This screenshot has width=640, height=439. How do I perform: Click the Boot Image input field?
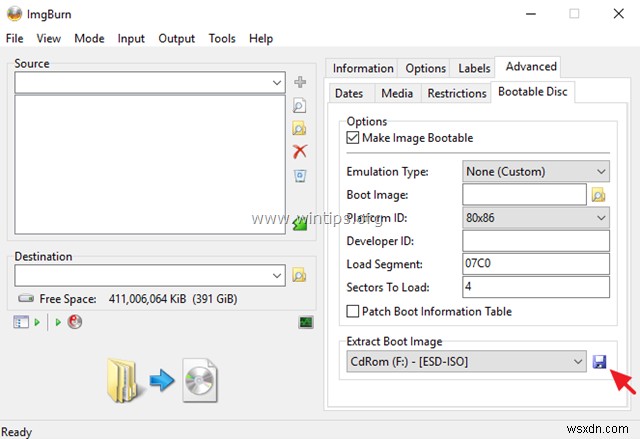pos(524,195)
